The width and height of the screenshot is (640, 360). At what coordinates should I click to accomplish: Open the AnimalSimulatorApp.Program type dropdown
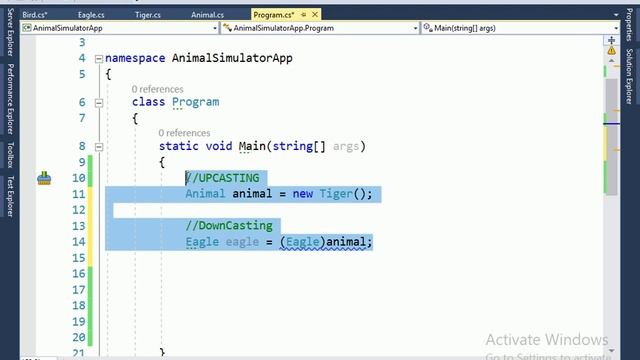(x=415, y=28)
